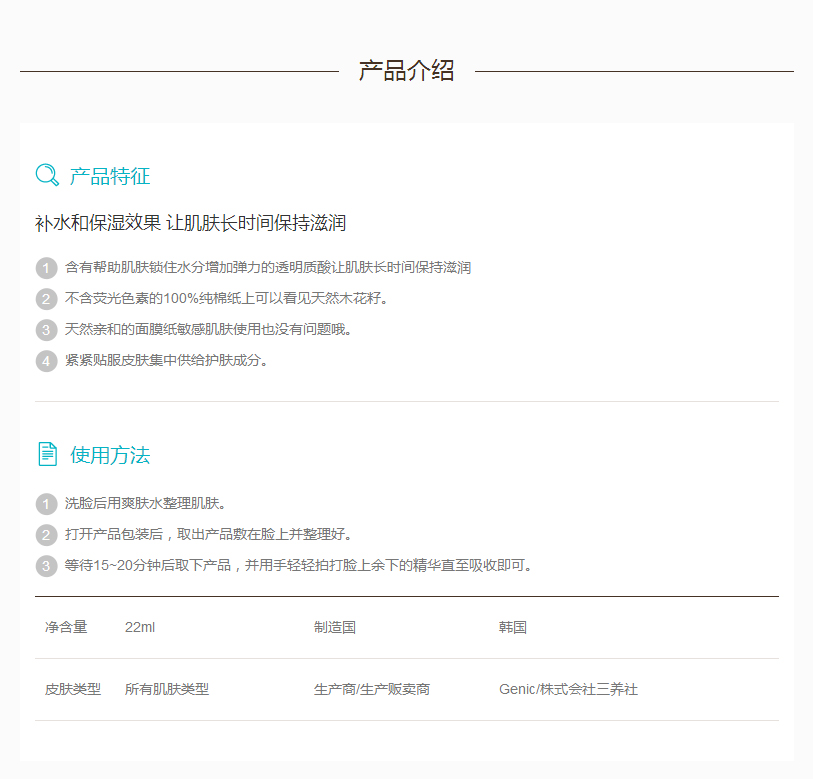Click the document icon beside 使用方法
This screenshot has width=813, height=779.
pyautogui.click(x=47, y=454)
